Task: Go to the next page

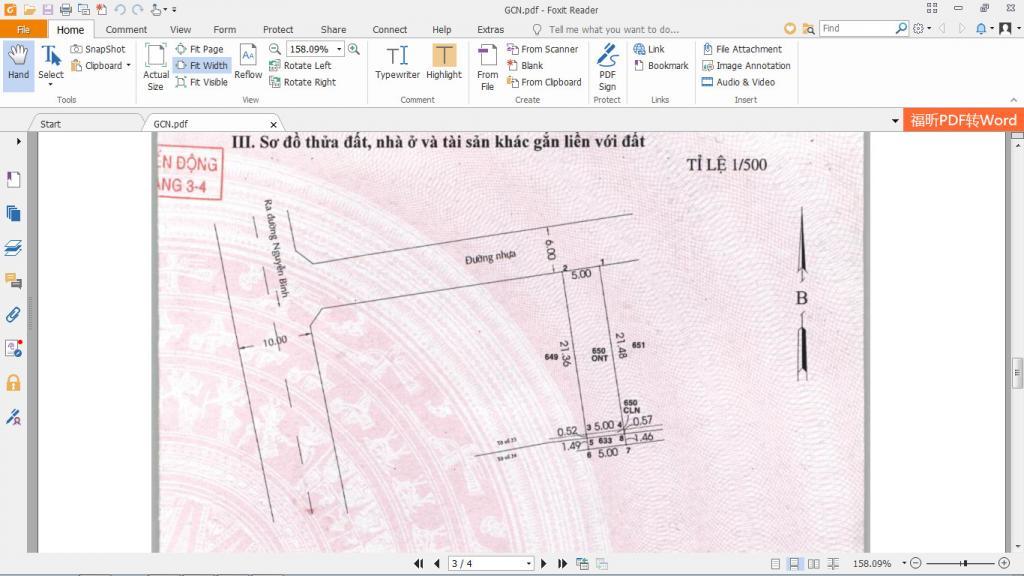Action: coord(545,564)
